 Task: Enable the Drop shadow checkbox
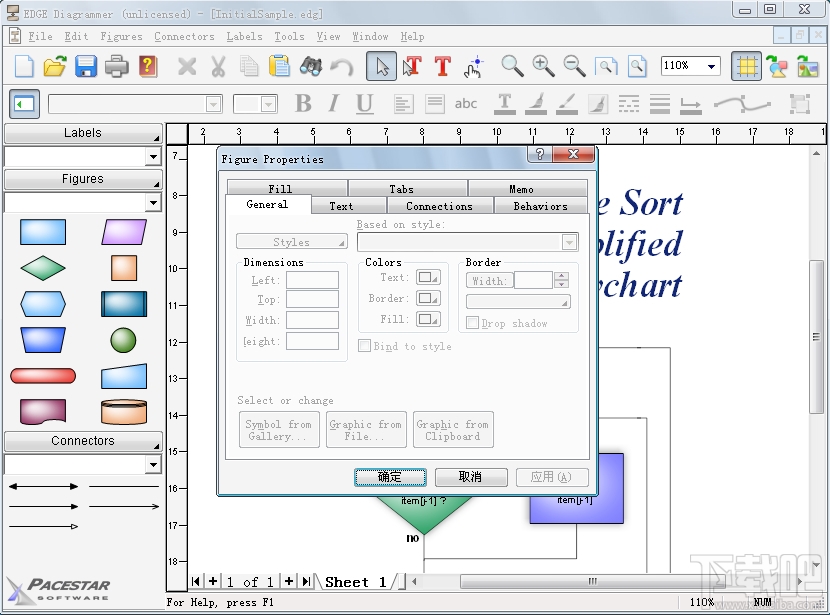[470, 323]
